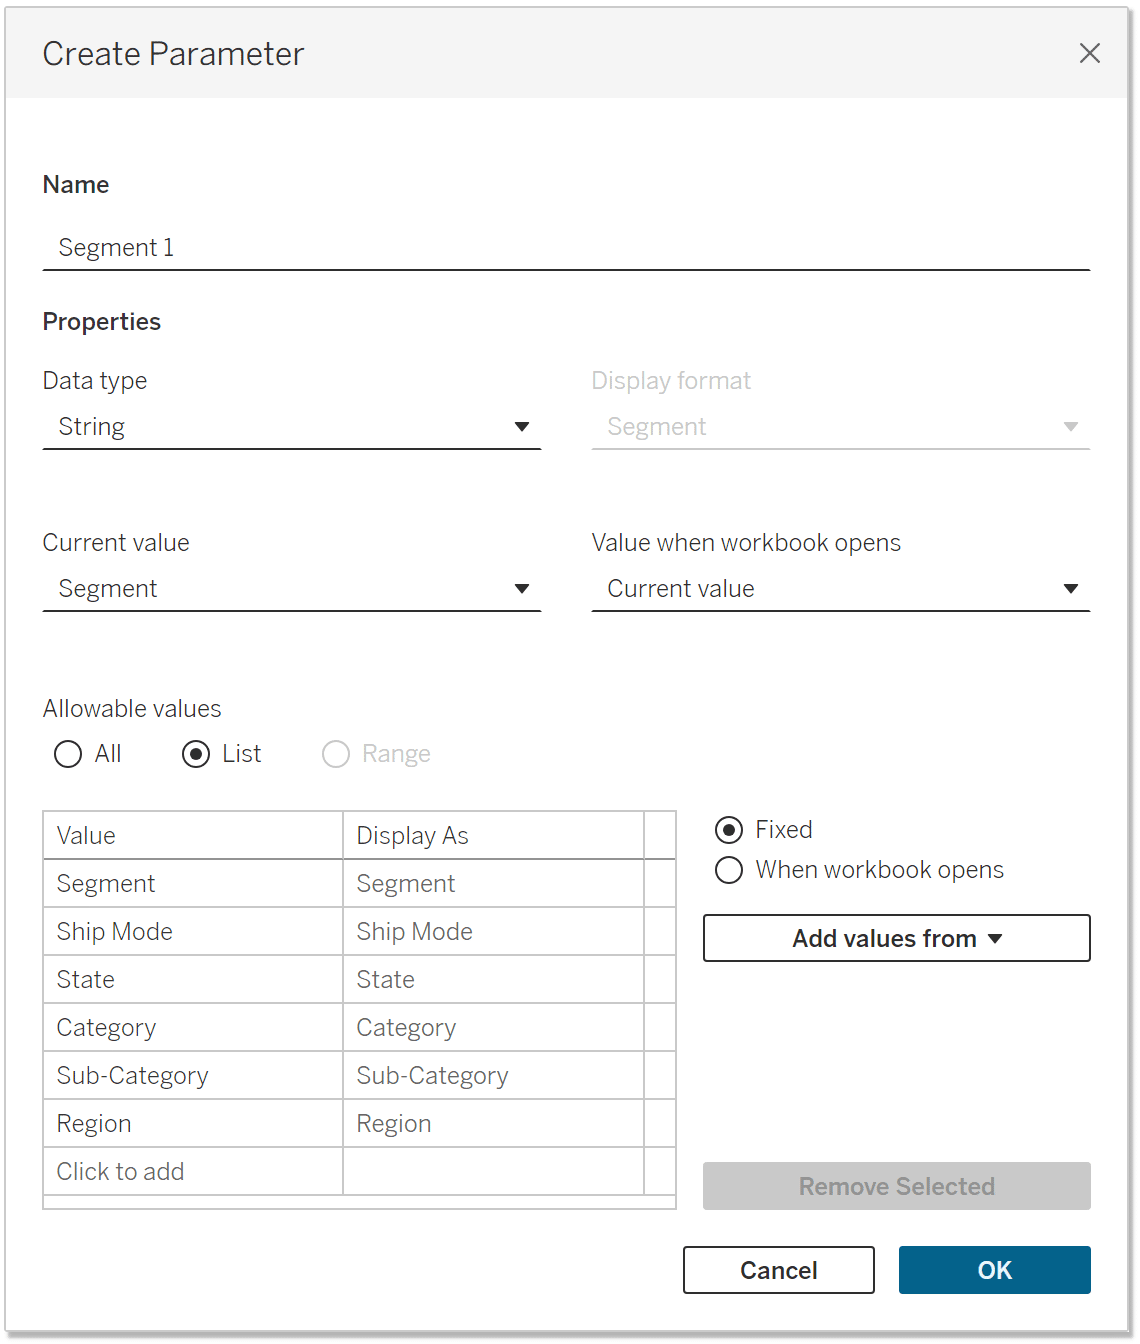Image resolution: width=1140 pixels, height=1344 pixels.
Task: Click the Click to add row
Action: pos(193,1172)
